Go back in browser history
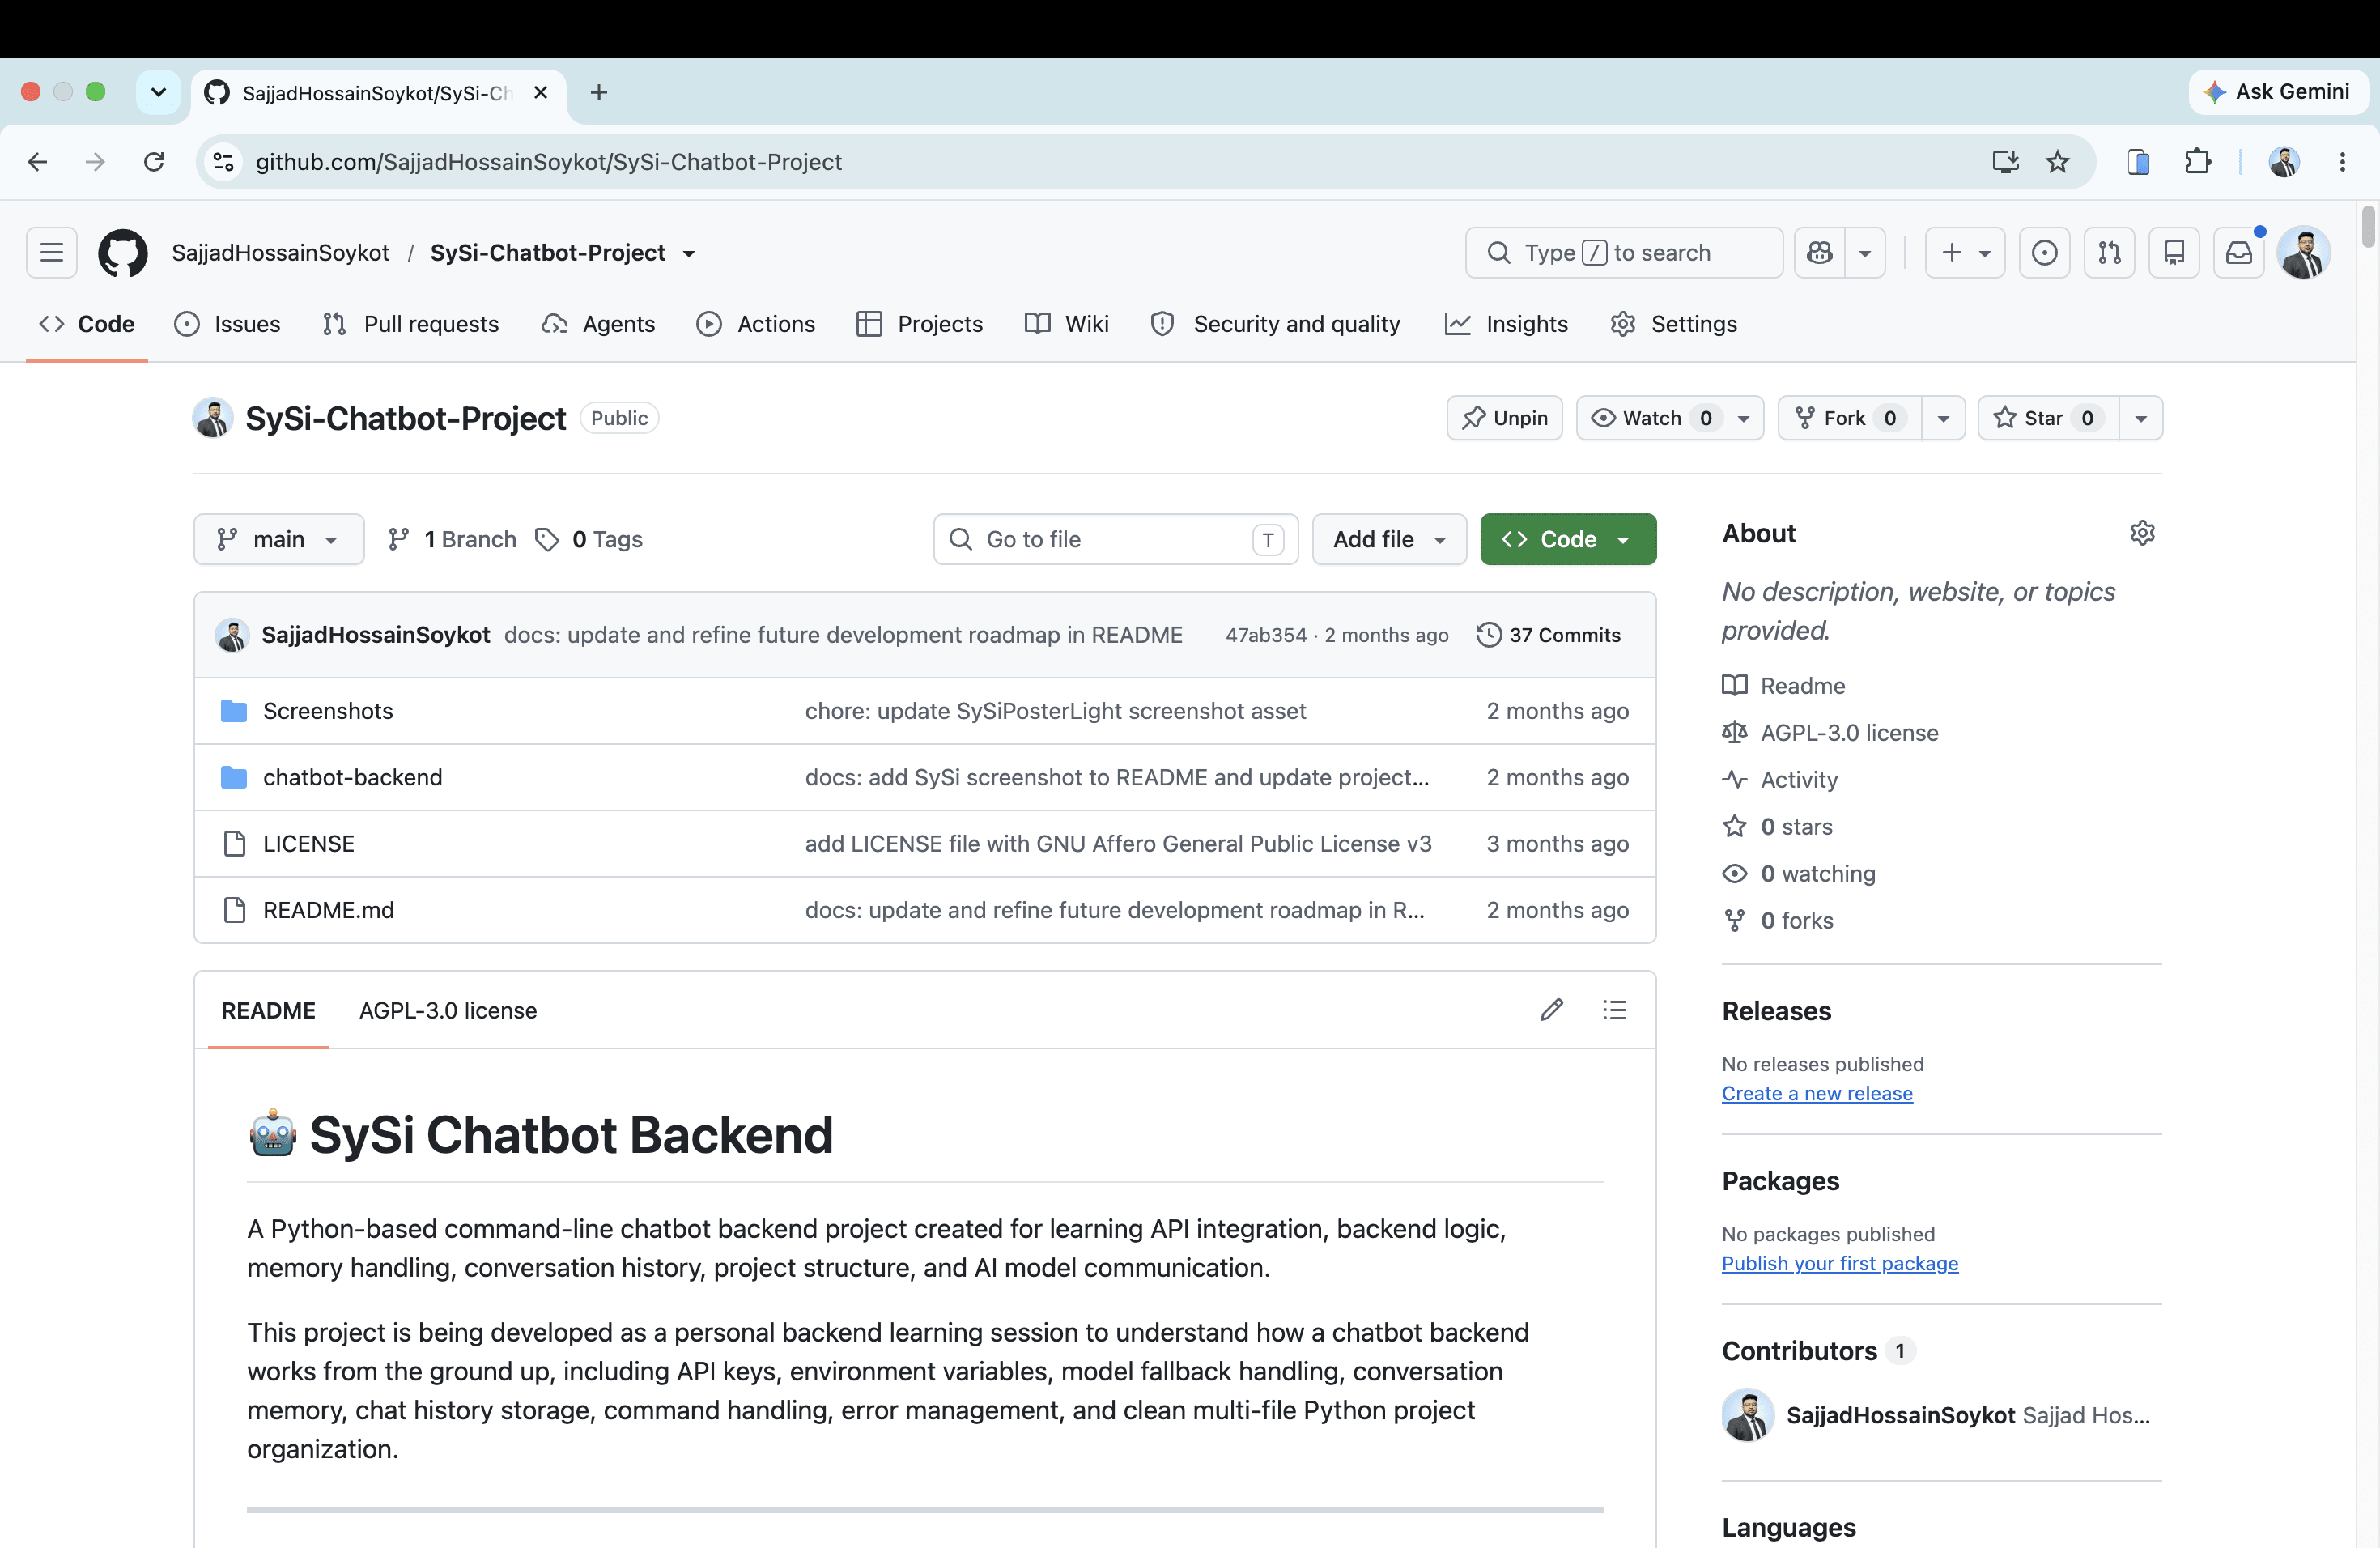2380x1548 pixels. click(x=38, y=162)
